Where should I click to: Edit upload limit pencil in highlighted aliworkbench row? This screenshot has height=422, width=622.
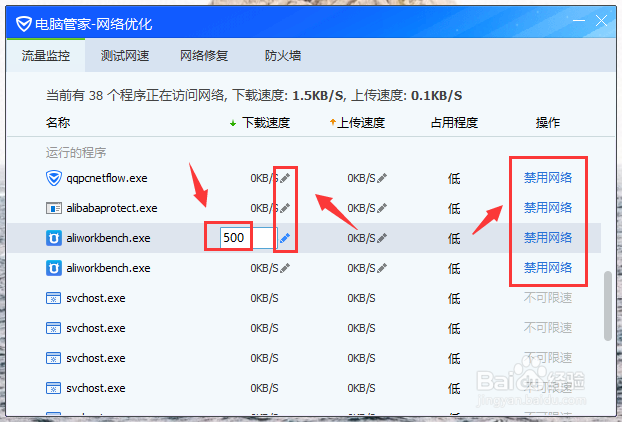[x=382, y=238]
